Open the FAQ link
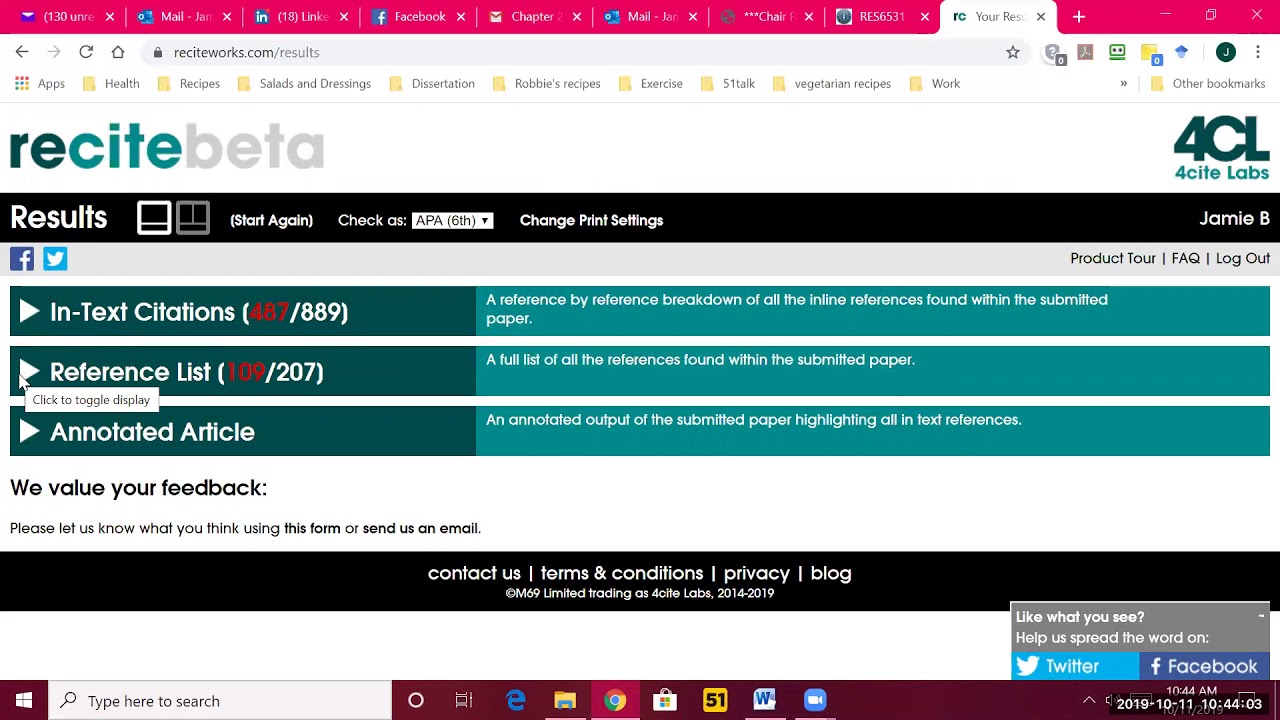Screen dimensions: 1280x720 (x=1185, y=258)
